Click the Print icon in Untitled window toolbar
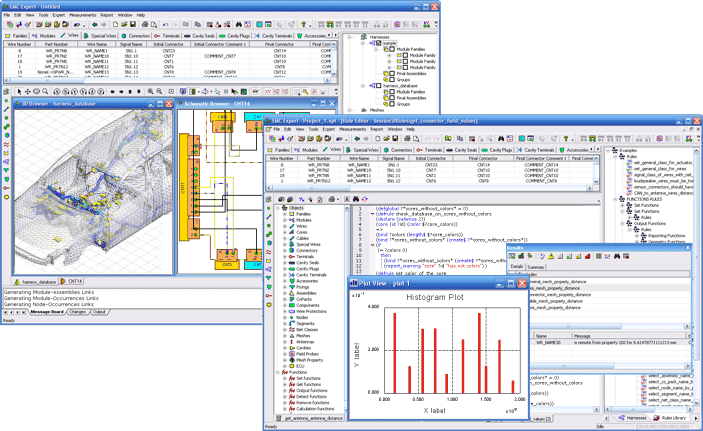Image resolution: width=703 pixels, height=431 pixels. point(145,25)
